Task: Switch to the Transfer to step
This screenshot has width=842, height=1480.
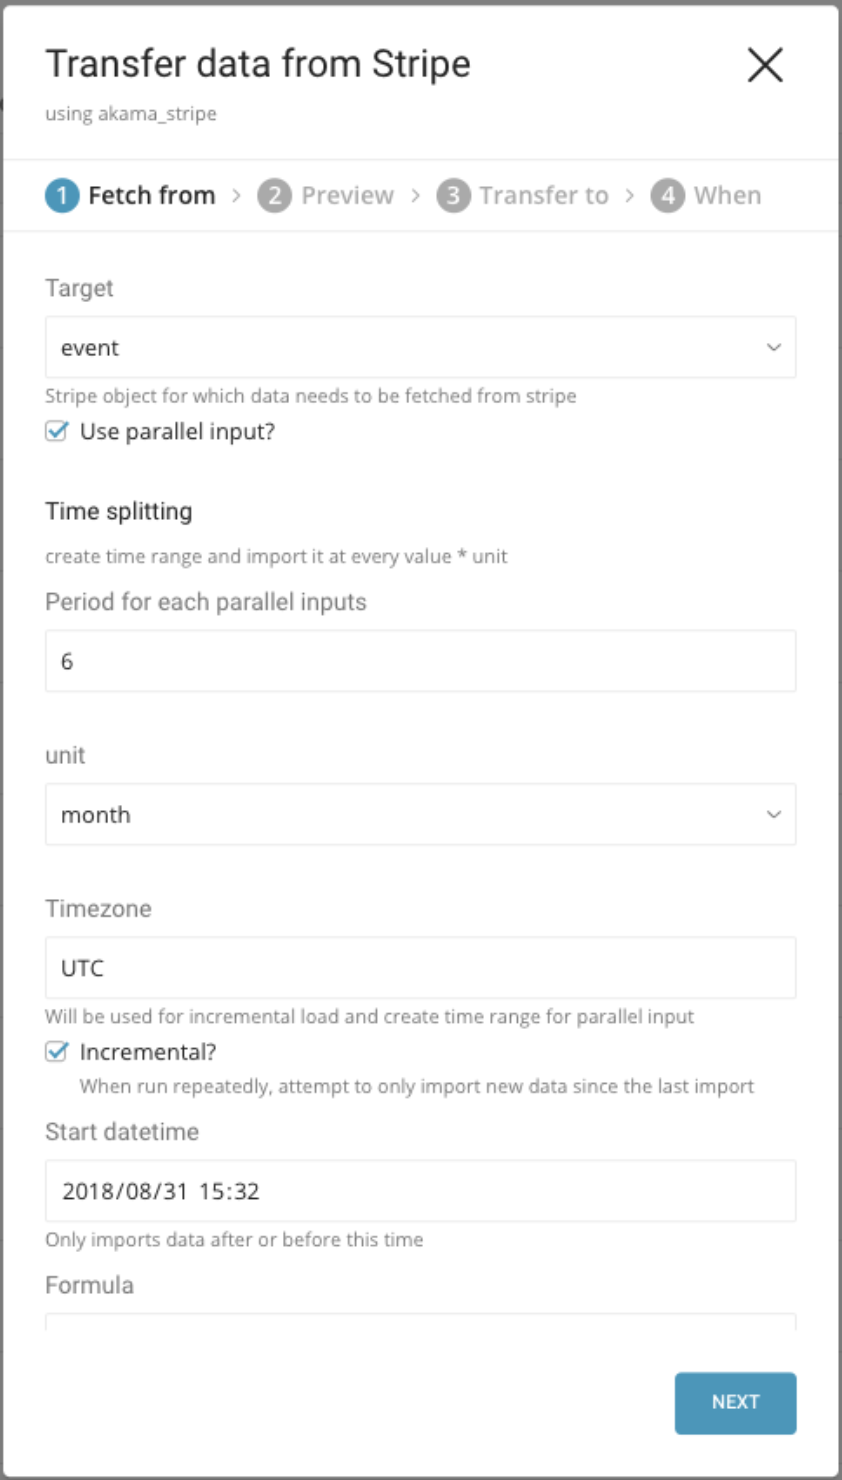Action: pos(543,195)
